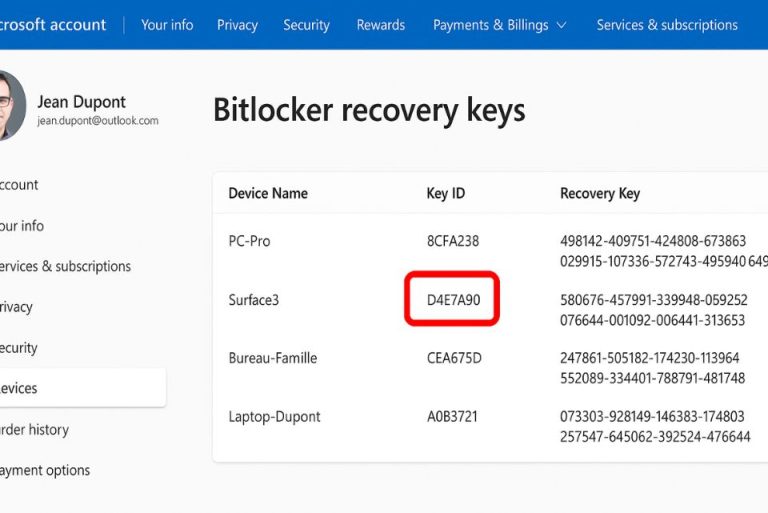Click recovery key line starting 029915-107336
The width and height of the screenshot is (768, 513).
(x=664, y=261)
